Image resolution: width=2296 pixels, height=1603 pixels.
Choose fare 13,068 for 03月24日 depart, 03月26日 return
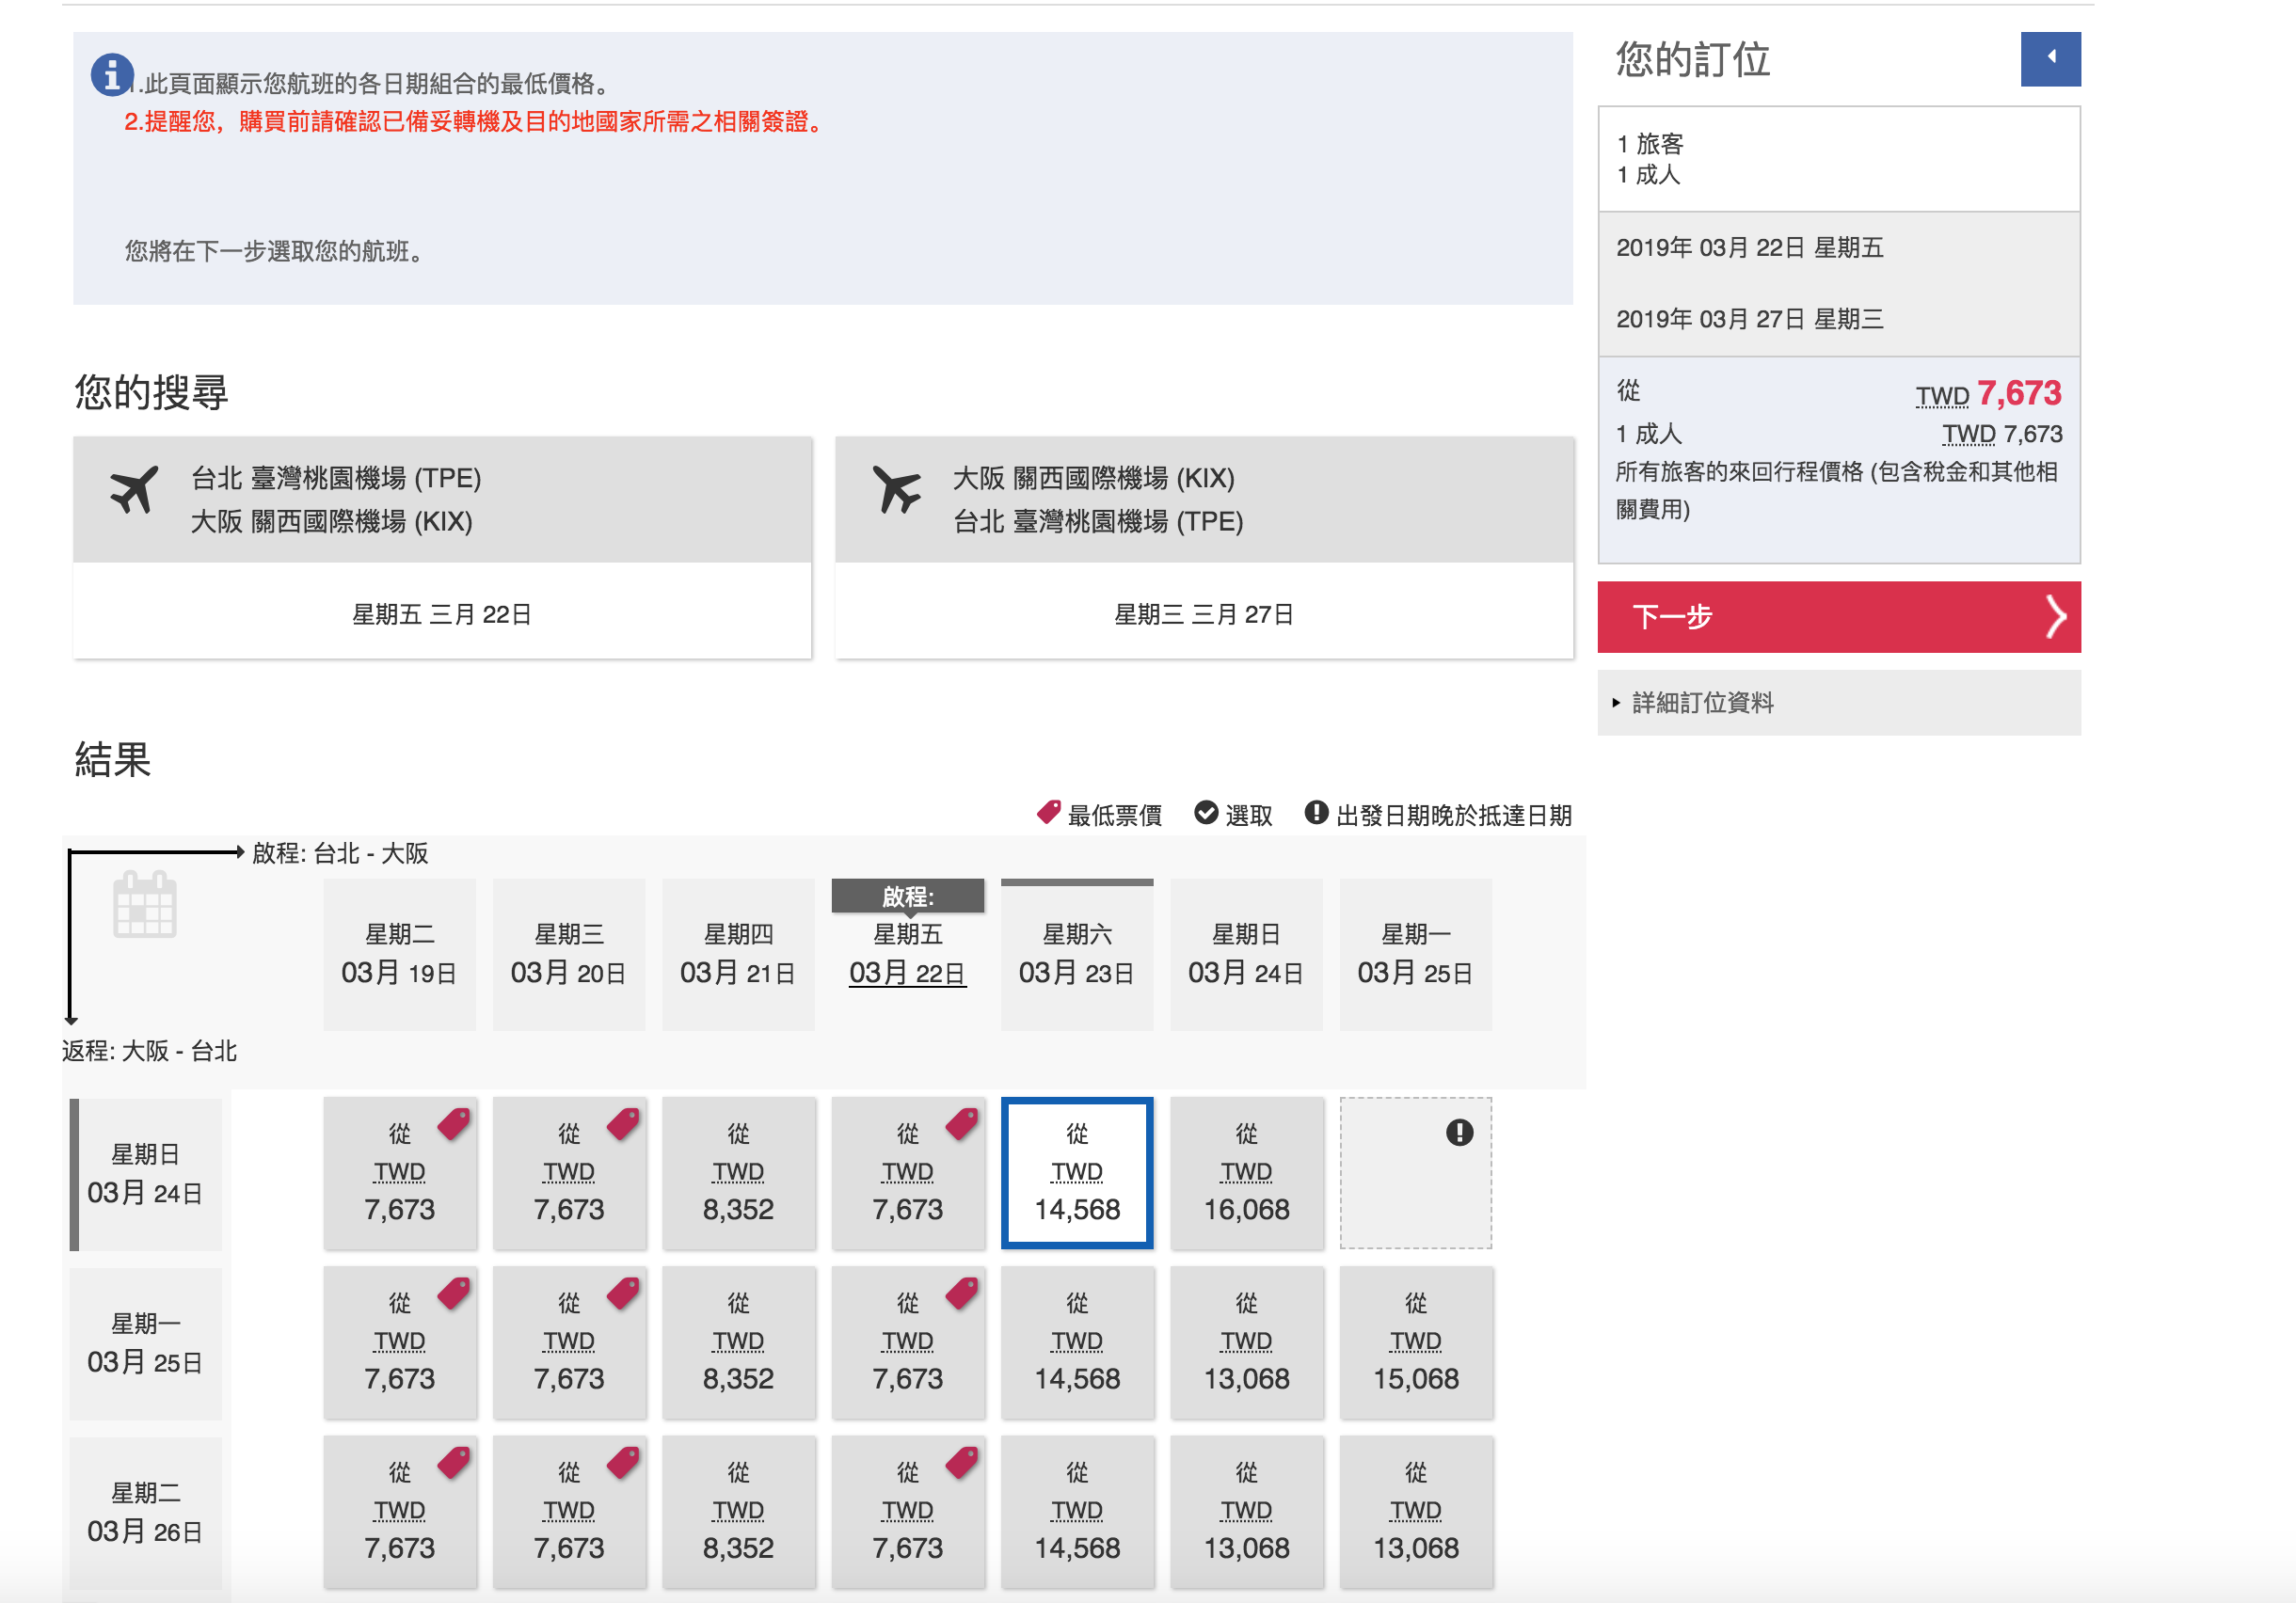pos(1246,1512)
